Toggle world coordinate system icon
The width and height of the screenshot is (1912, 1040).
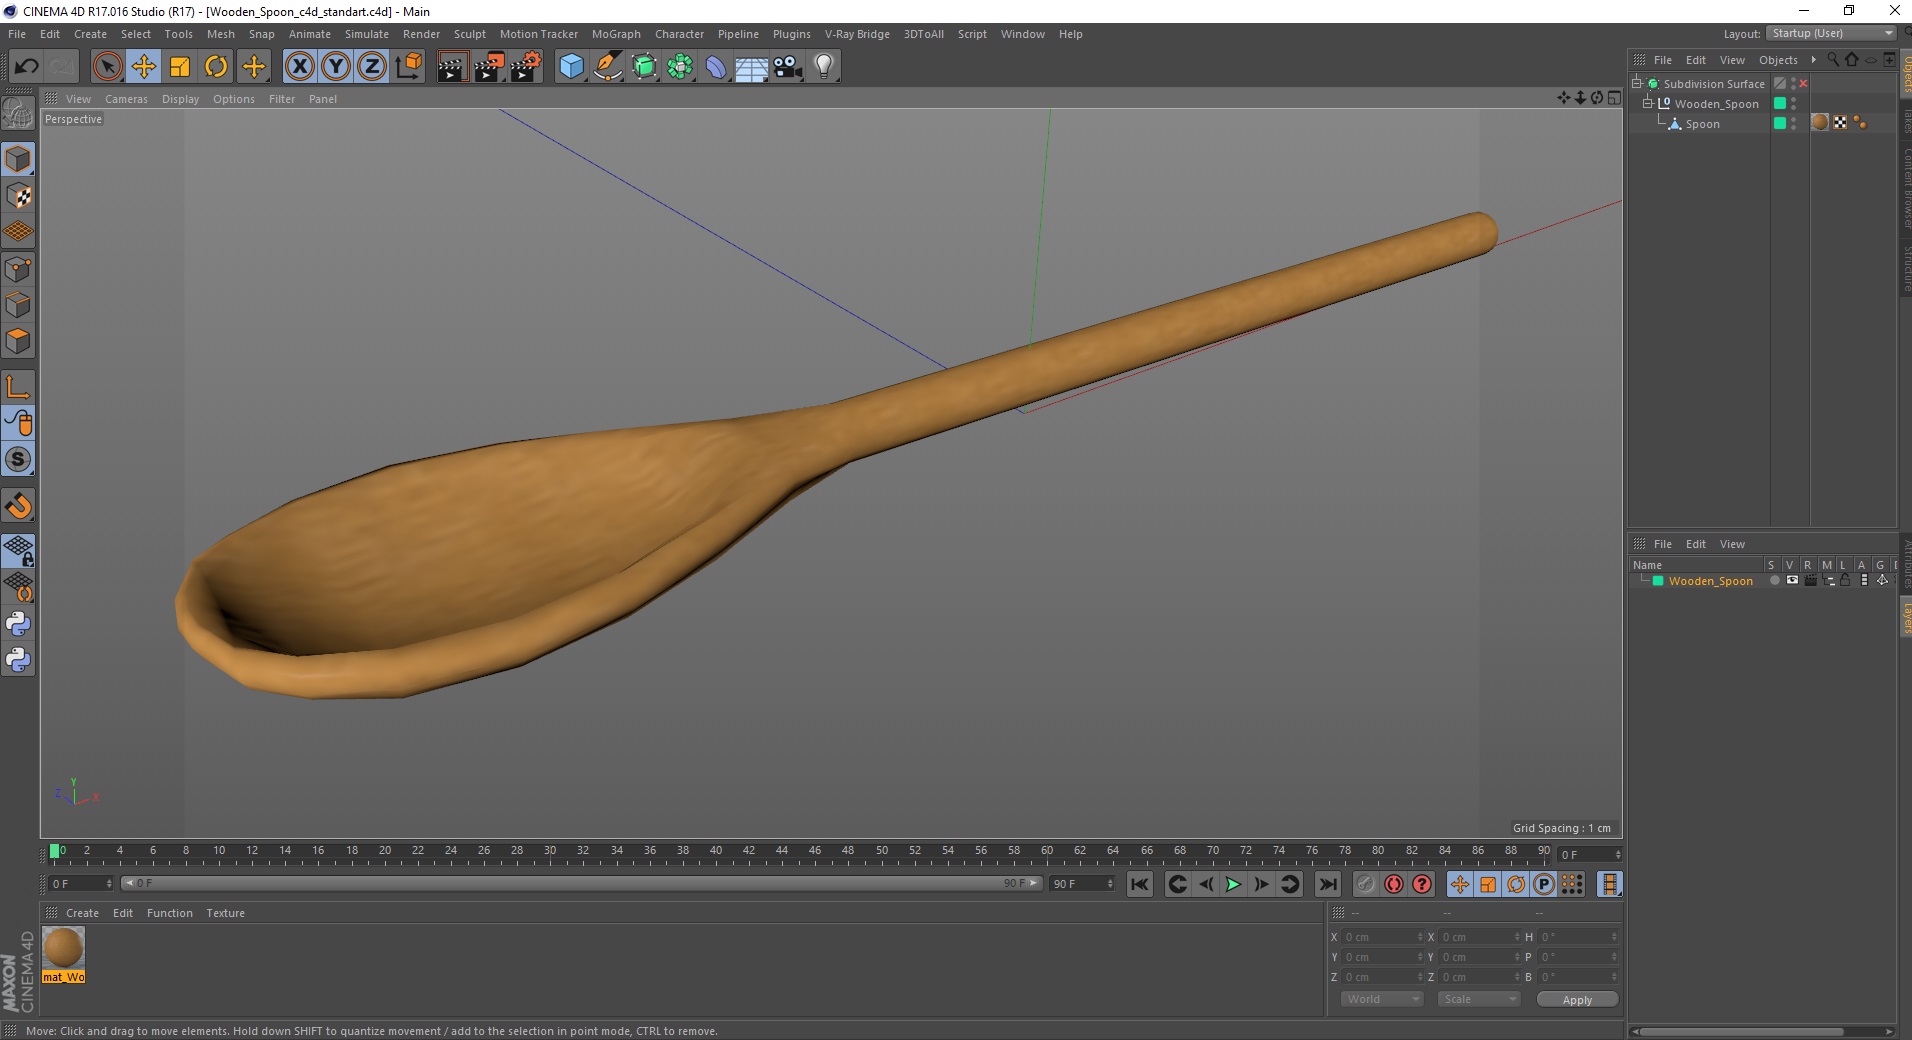408,67
